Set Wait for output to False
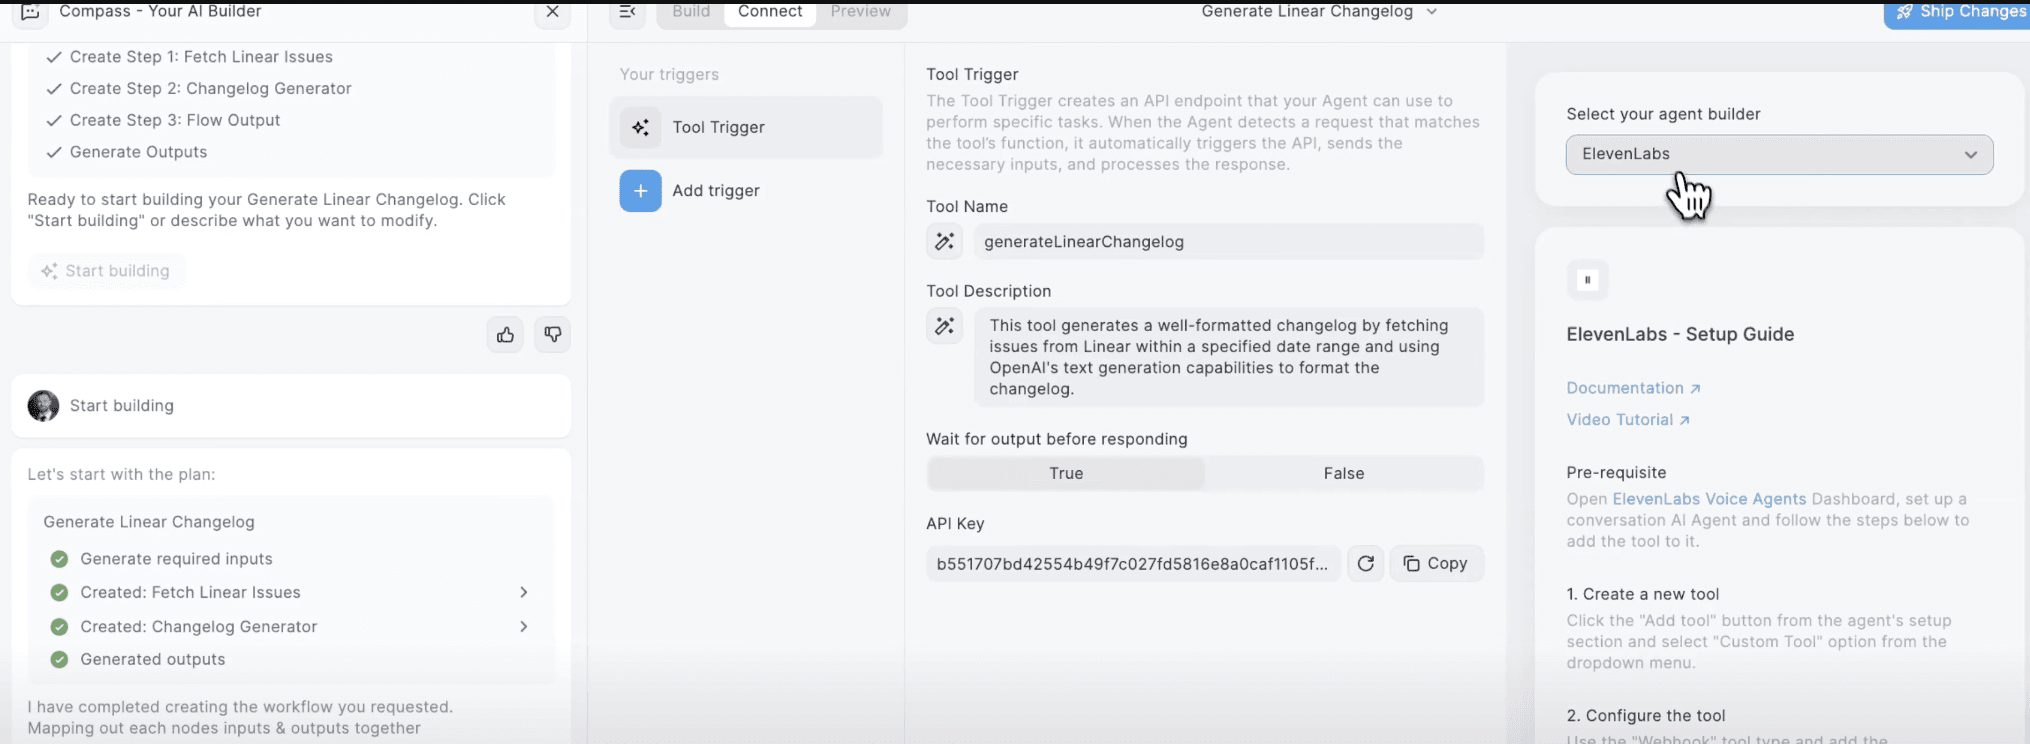Viewport: 2030px width, 744px height. coord(1344,474)
